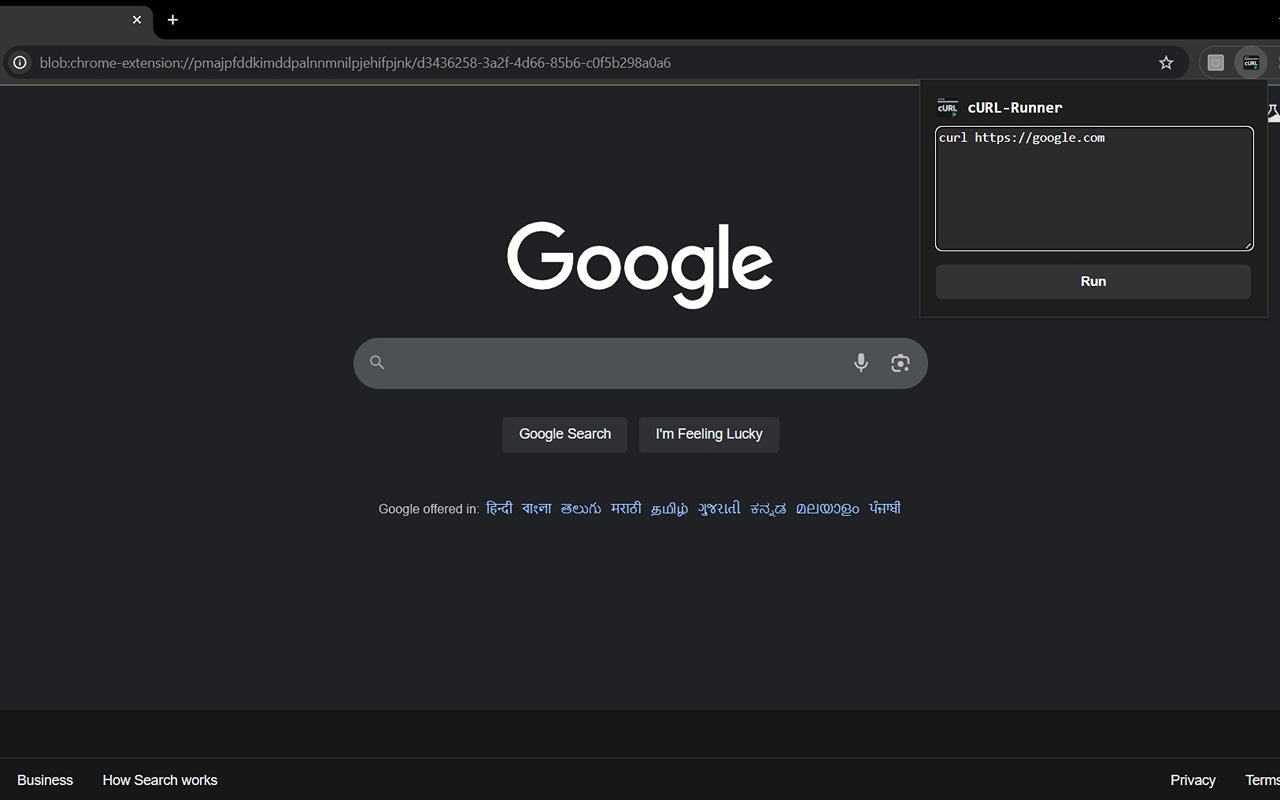1280x800 pixels.
Task: View site information icon in address bar
Action: [x=19, y=63]
